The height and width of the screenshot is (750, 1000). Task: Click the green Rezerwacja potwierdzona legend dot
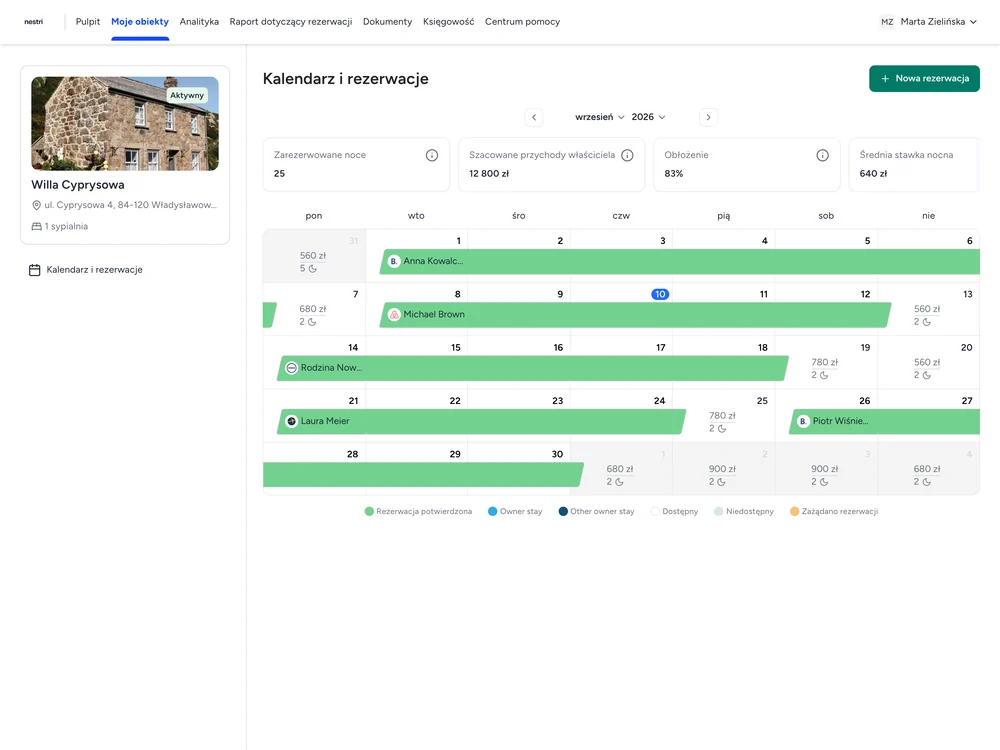click(369, 511)
